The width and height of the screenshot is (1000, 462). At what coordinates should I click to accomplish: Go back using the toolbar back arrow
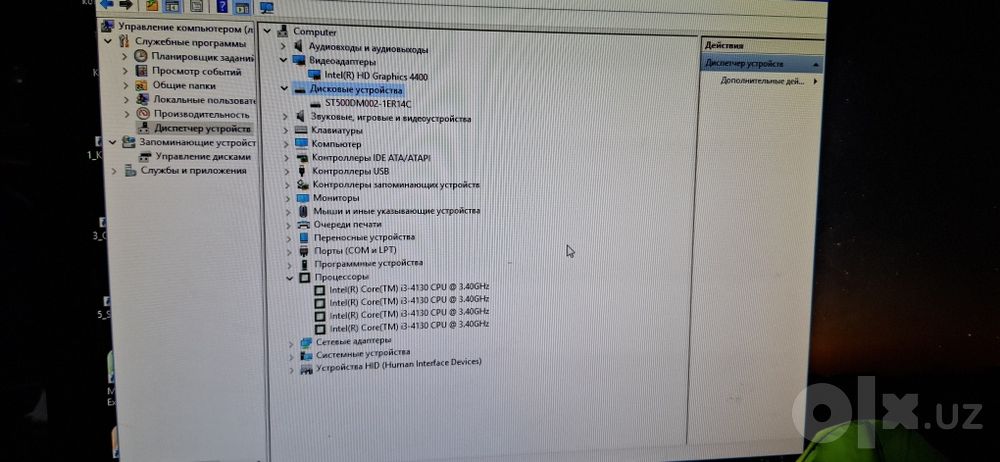(107, 4)
